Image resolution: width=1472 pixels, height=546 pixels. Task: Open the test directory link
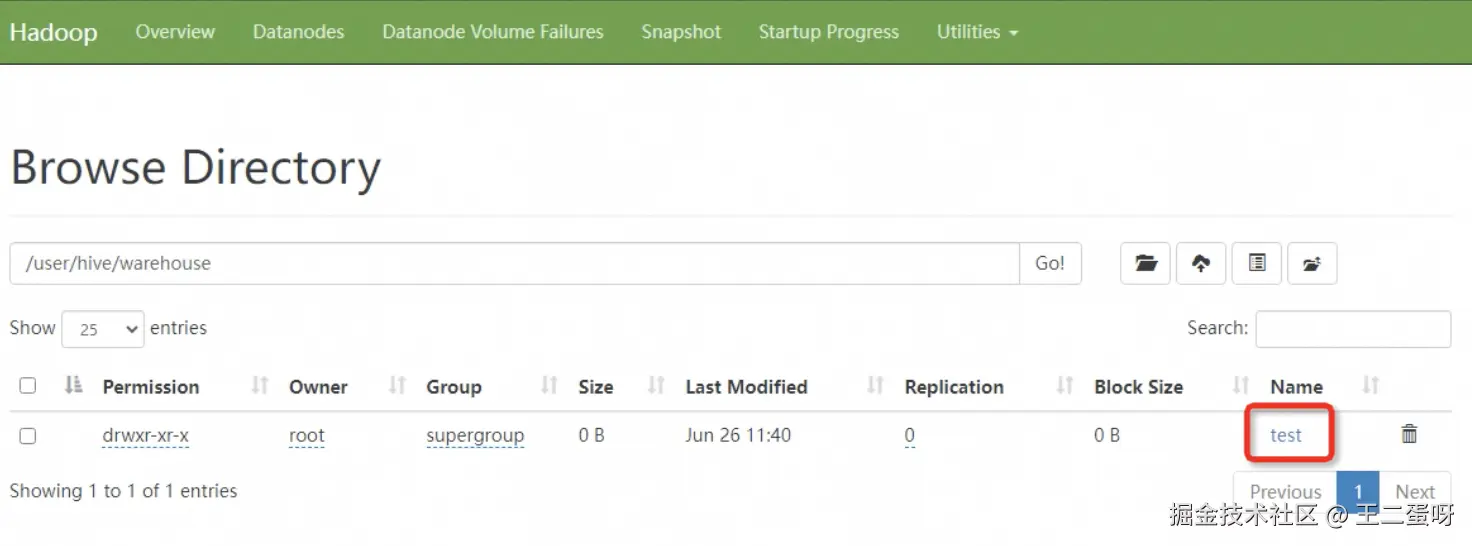[x=1286, y=435]
